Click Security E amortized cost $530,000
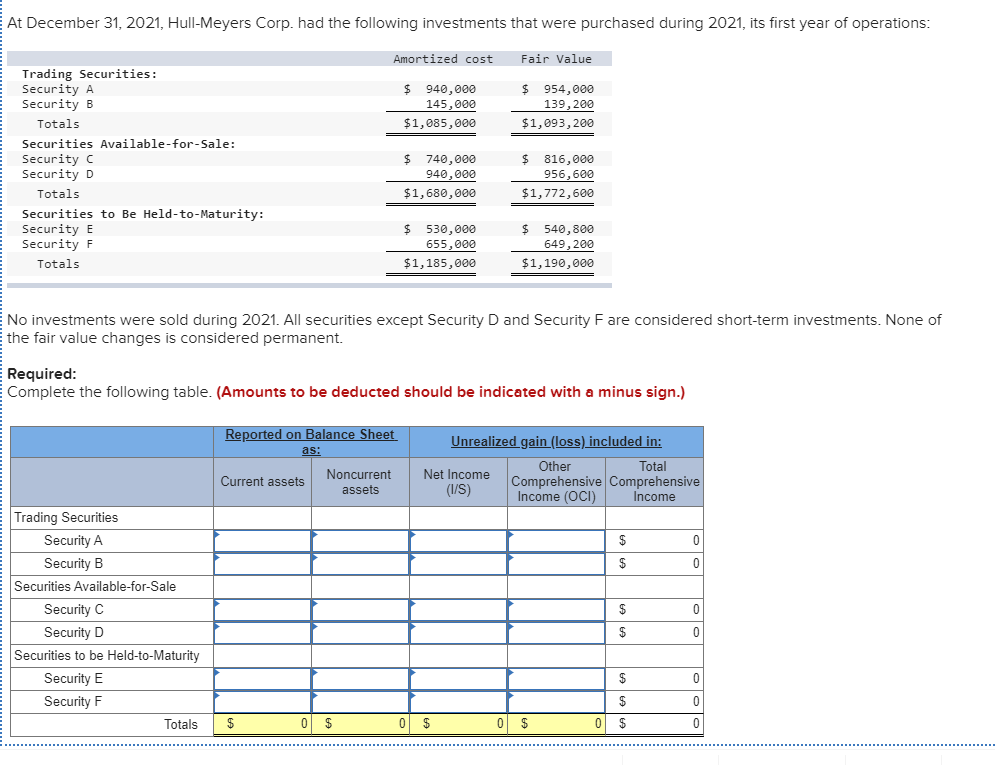Viewport: 995px width, 765px height. coord(440,229)
